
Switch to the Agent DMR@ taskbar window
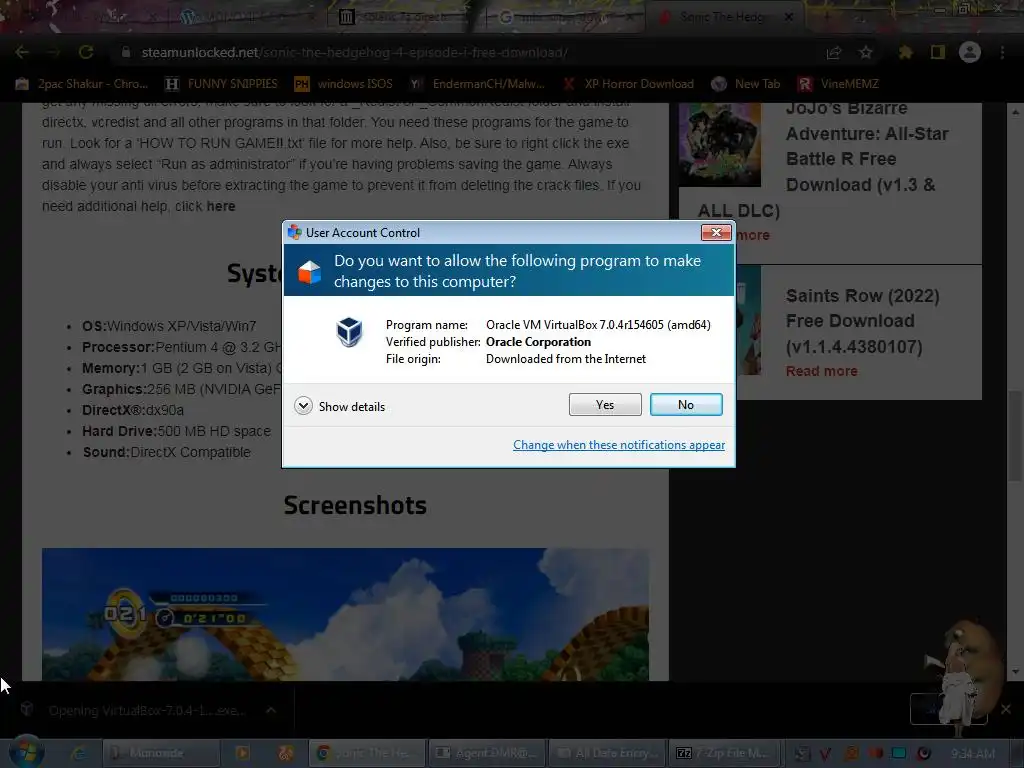tap(487, 753)
